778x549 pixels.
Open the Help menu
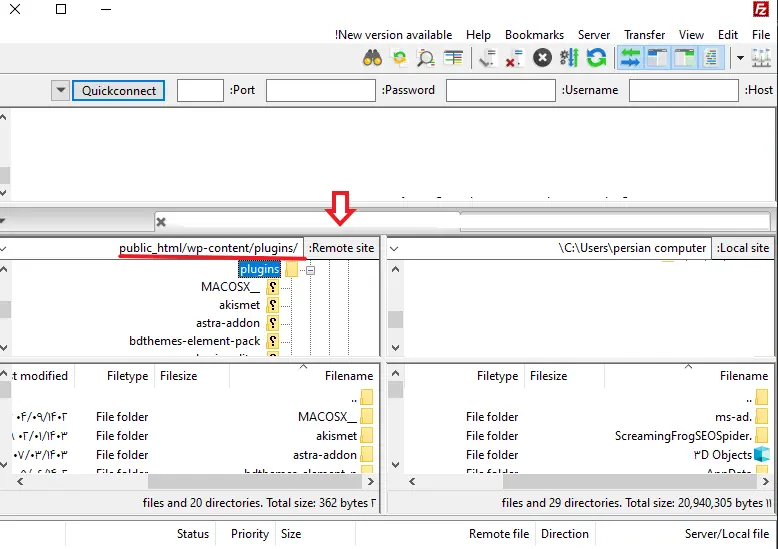click(x=478, y=35)
